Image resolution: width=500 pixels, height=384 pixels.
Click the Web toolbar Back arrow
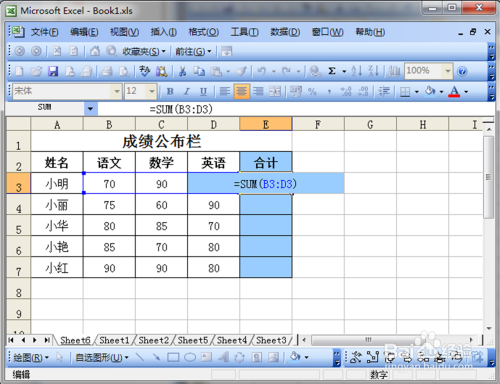(20, 51)
